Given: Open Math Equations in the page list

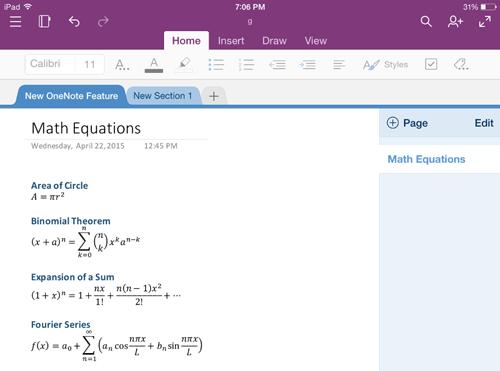Looking at the screenshot, I should [x=439, y=159].
